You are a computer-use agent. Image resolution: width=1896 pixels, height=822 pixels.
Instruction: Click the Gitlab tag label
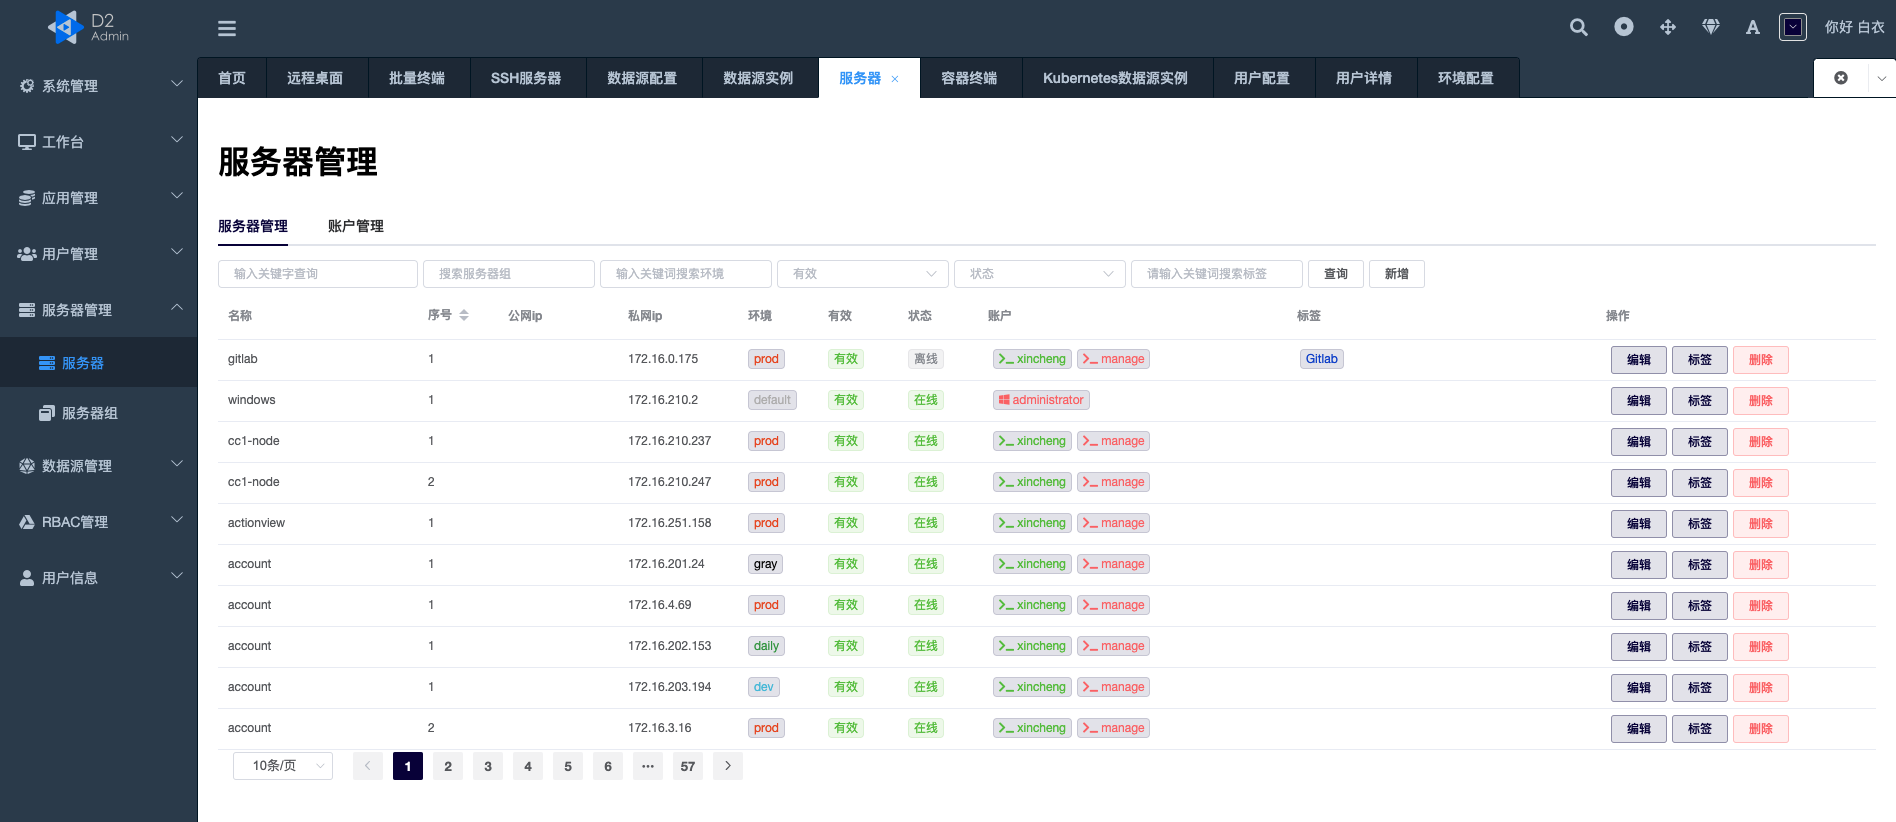(x=1321, y=359)
